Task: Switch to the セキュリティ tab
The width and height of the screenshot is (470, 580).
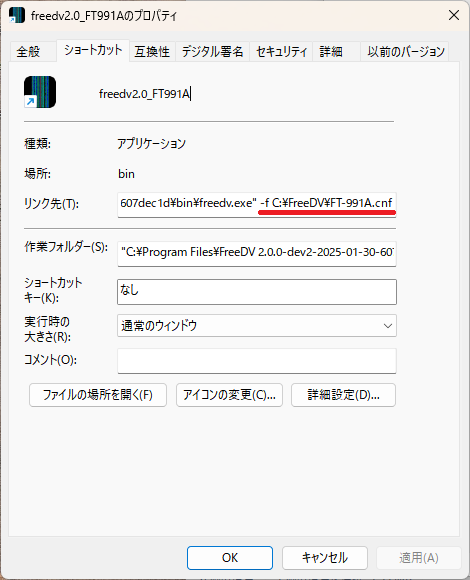Action: 281,51
